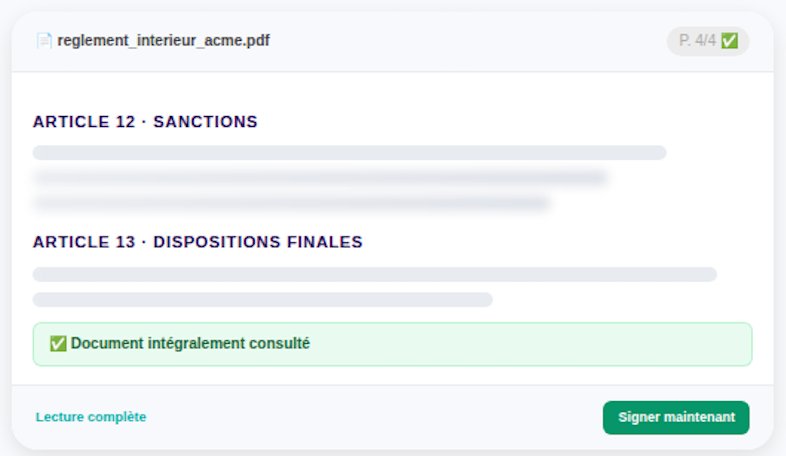The image size is (786, 456).
Task: Click the green checkmark in the page indicator
Action: 729,41
